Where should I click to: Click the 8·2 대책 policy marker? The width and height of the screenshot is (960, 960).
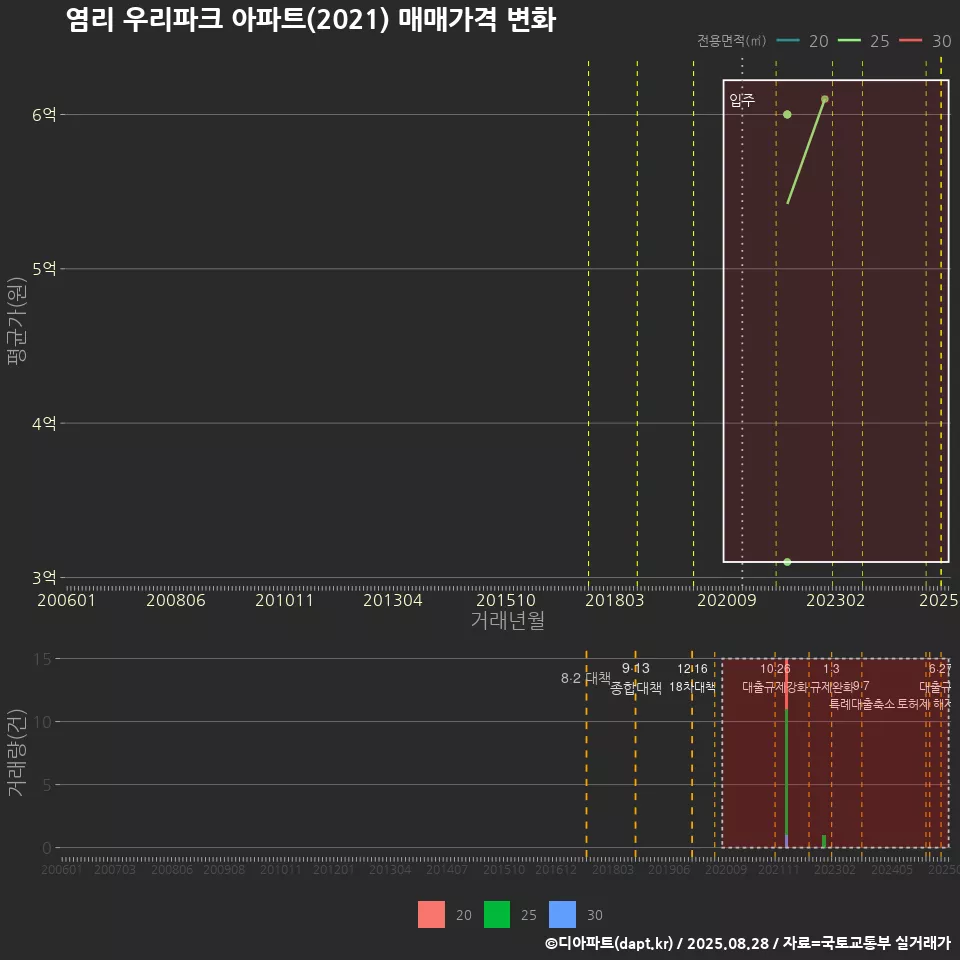click(588, 678)
